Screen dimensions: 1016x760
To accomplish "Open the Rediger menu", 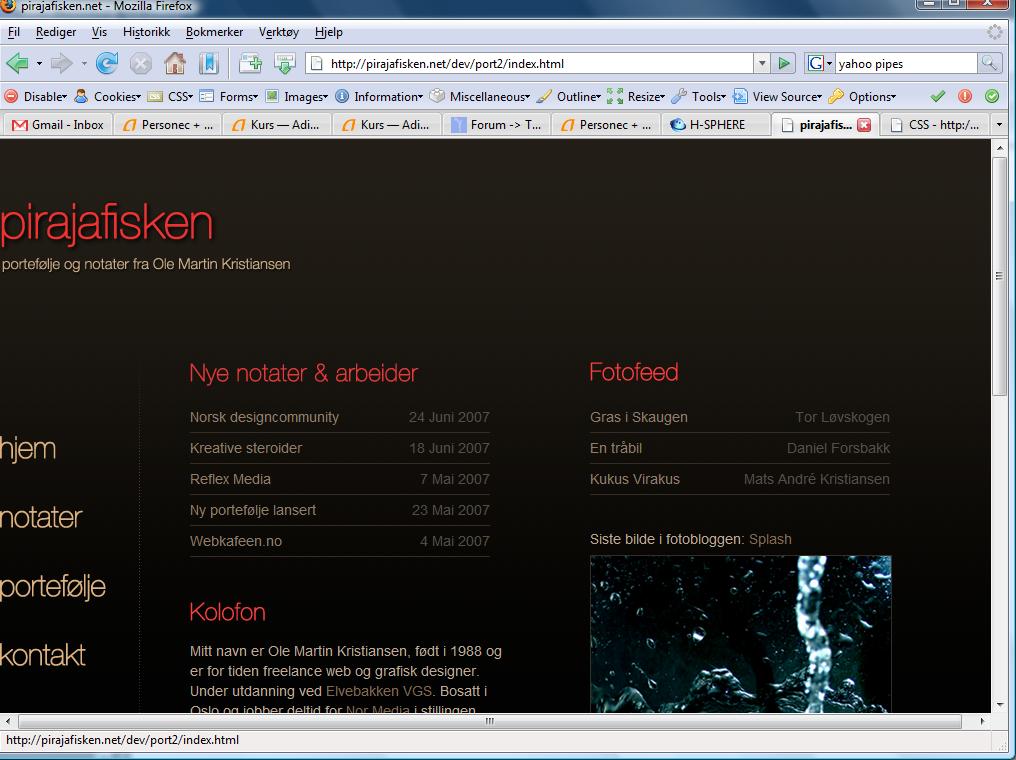I will pyautogui.click(x=56, y=32).
